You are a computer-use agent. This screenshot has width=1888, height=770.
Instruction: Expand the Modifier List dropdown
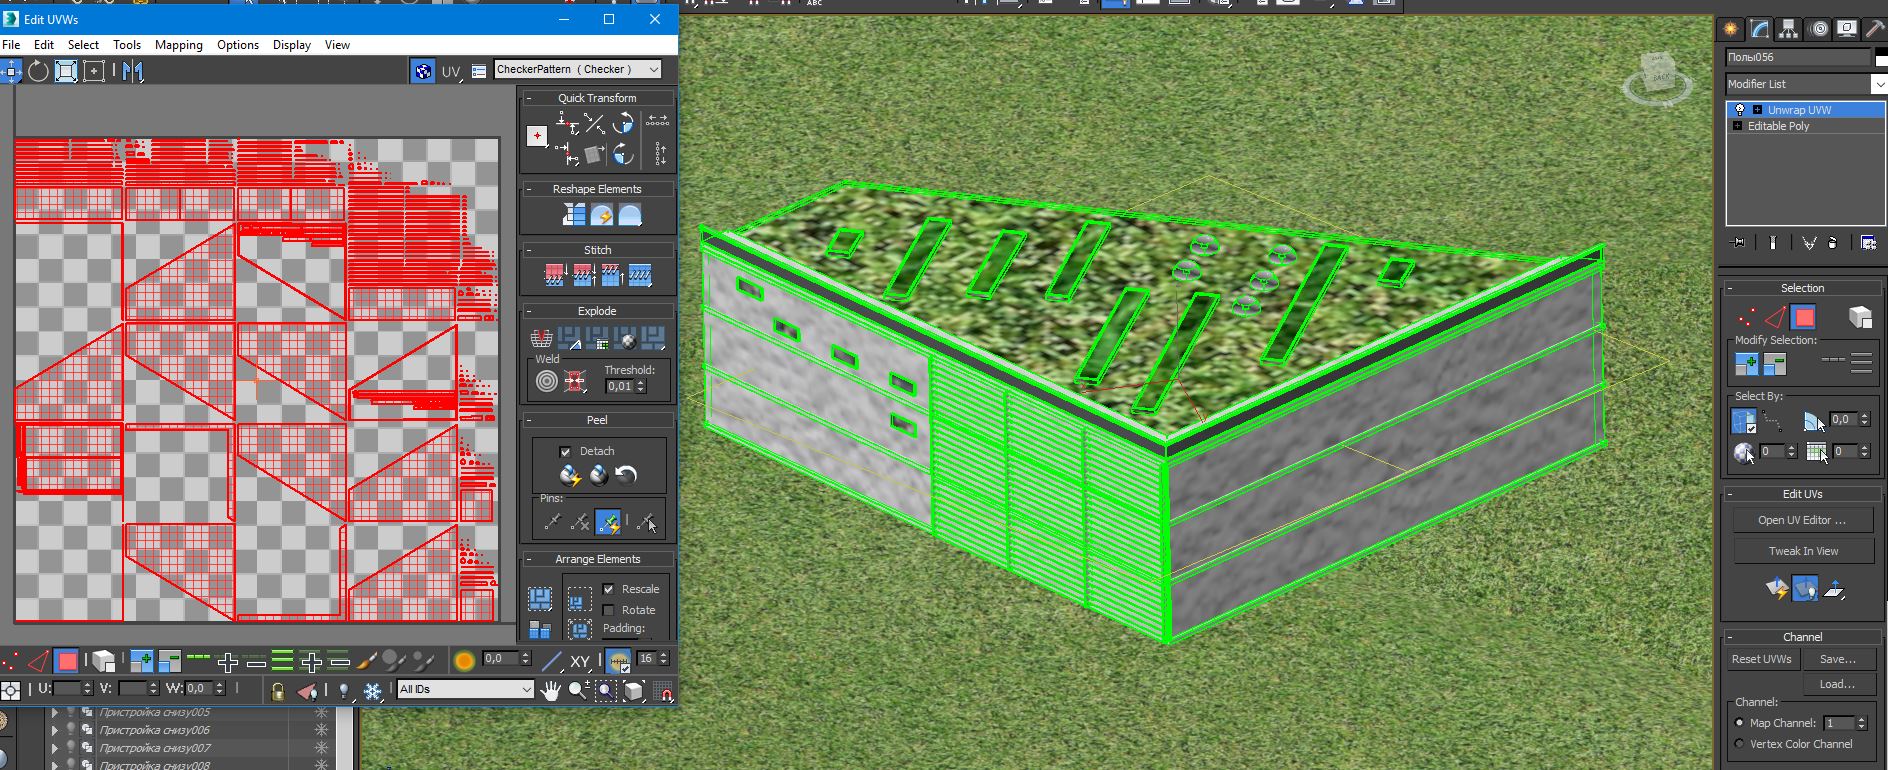(x=1806, y=84)
